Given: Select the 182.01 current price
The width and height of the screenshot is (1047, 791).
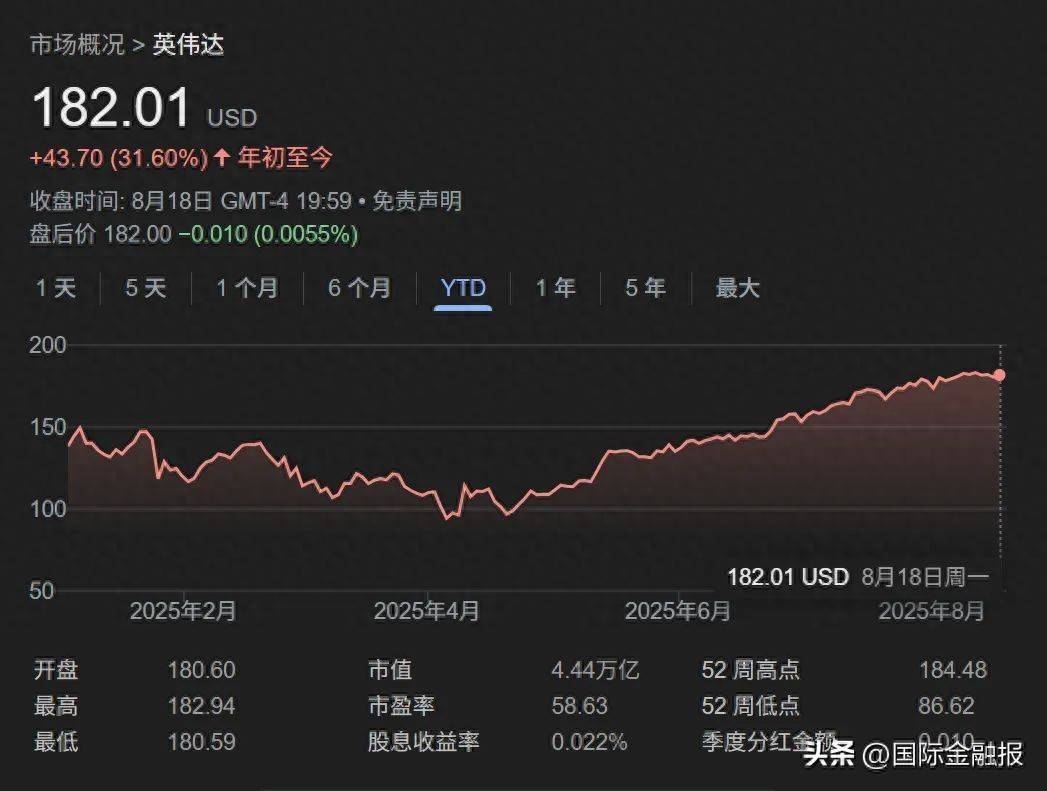Looking at the screenshot, I should 112,107.
